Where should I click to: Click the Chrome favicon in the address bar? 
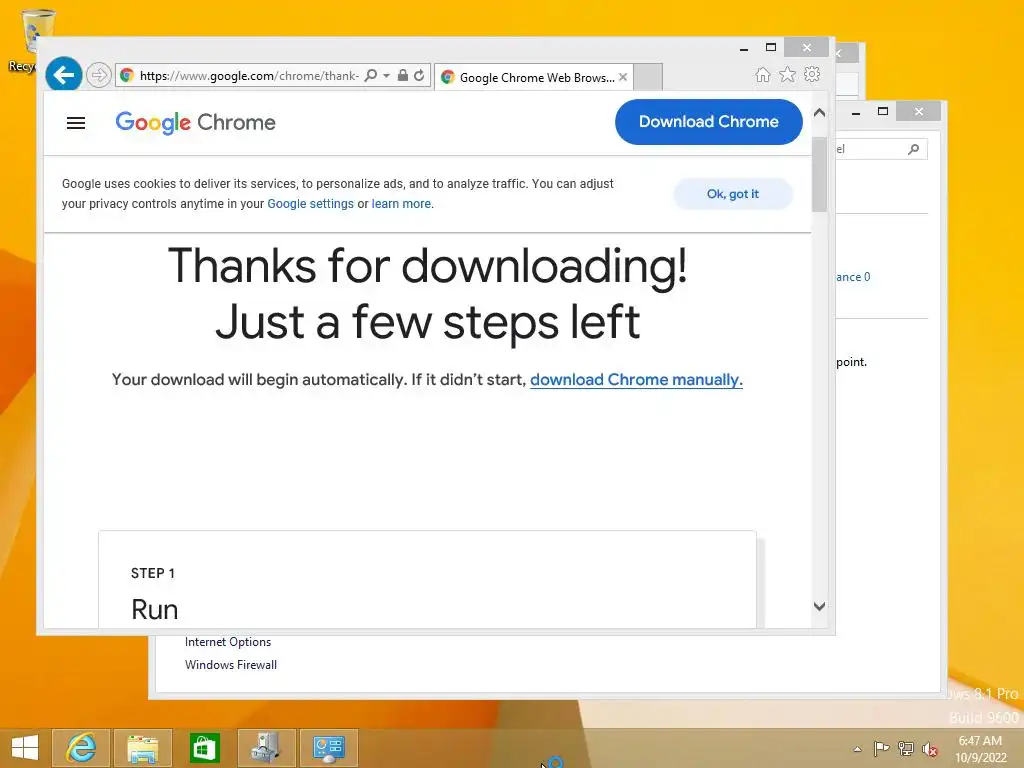pyautogui.click(x=127, y=75)
